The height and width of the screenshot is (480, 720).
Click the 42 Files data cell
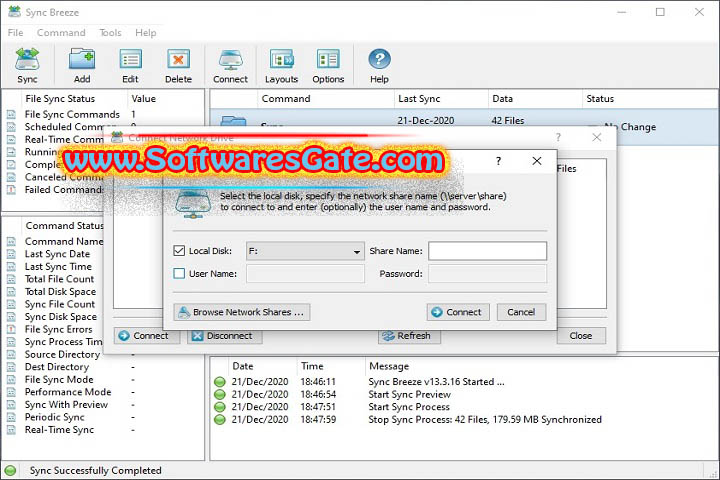pos(507,120)
